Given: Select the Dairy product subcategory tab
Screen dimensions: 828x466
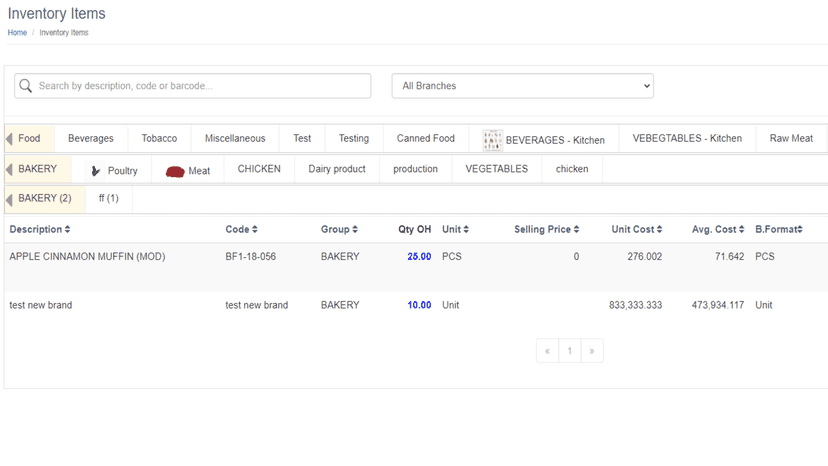Looking at the screenshot, I should 337,169.
